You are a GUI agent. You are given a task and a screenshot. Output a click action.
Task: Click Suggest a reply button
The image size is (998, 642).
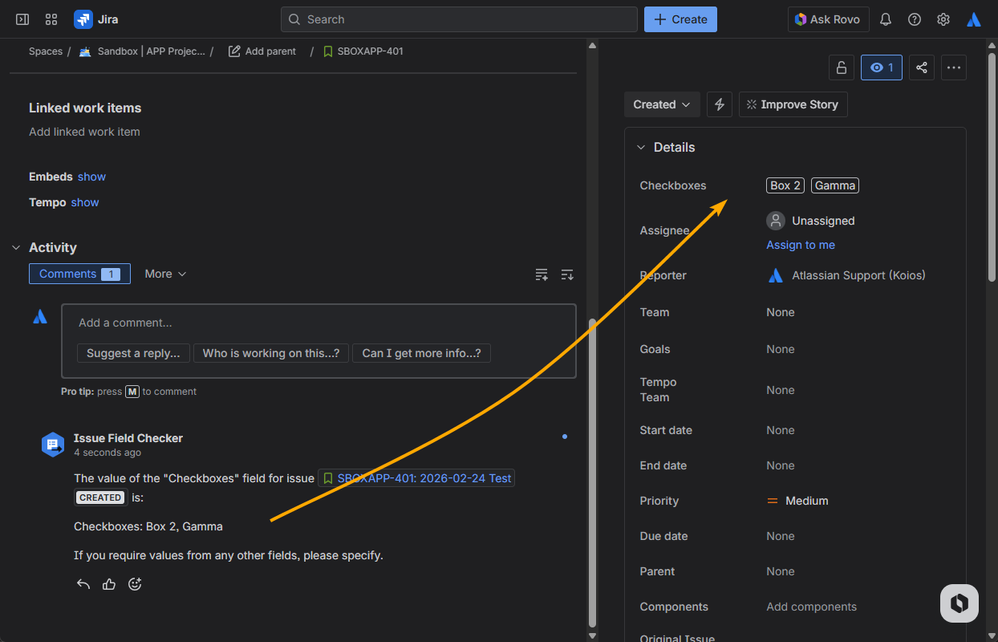point(133,353)
